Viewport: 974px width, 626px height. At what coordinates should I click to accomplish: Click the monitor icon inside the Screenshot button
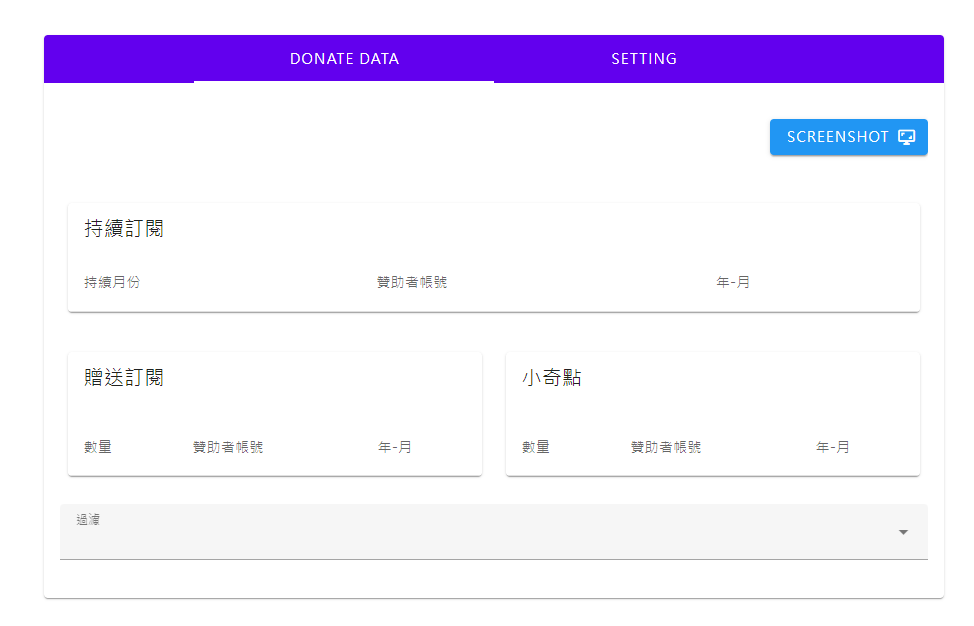906,137
